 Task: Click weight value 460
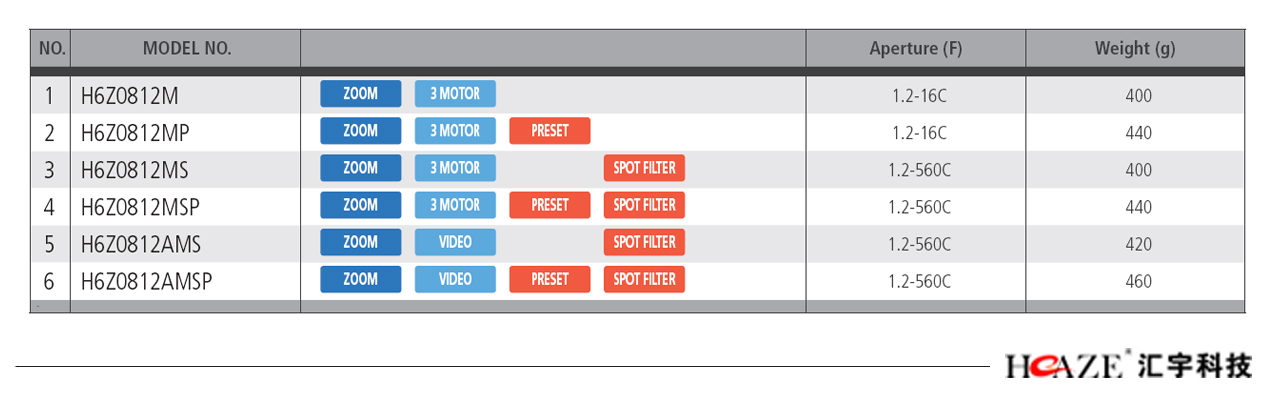pyautogui.click(x=1138, y=282)
